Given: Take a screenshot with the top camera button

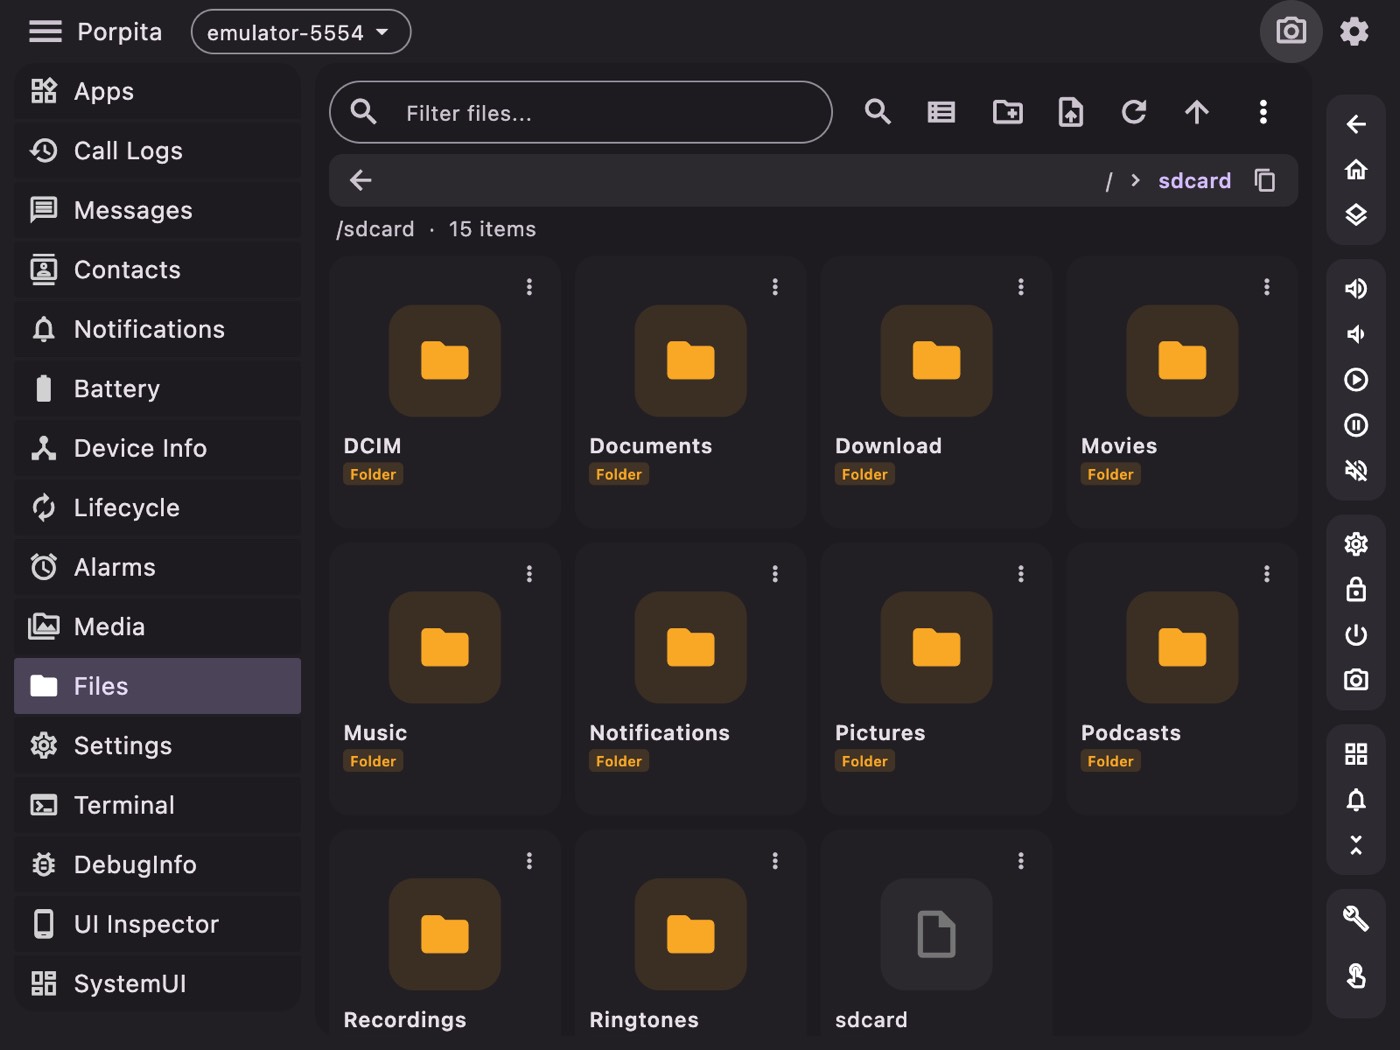Looking at the screenshot, I should pos(1290,31).
